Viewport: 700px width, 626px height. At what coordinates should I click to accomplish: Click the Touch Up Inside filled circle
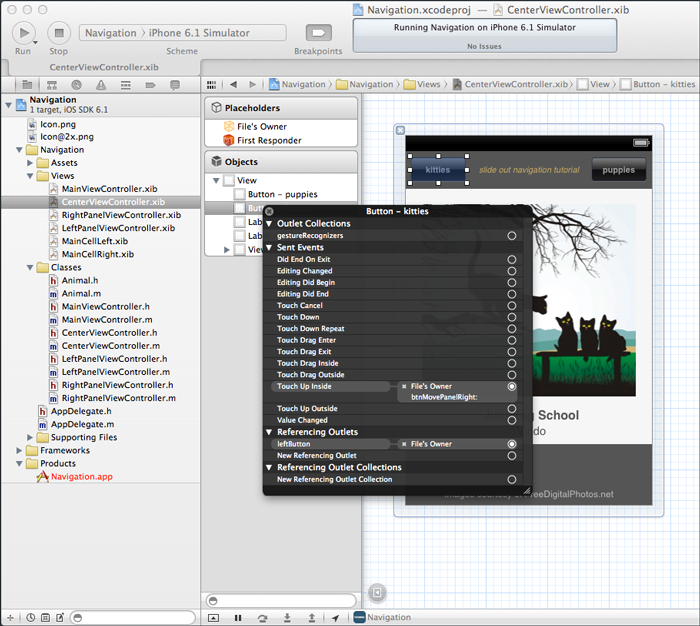click(512, 387)
